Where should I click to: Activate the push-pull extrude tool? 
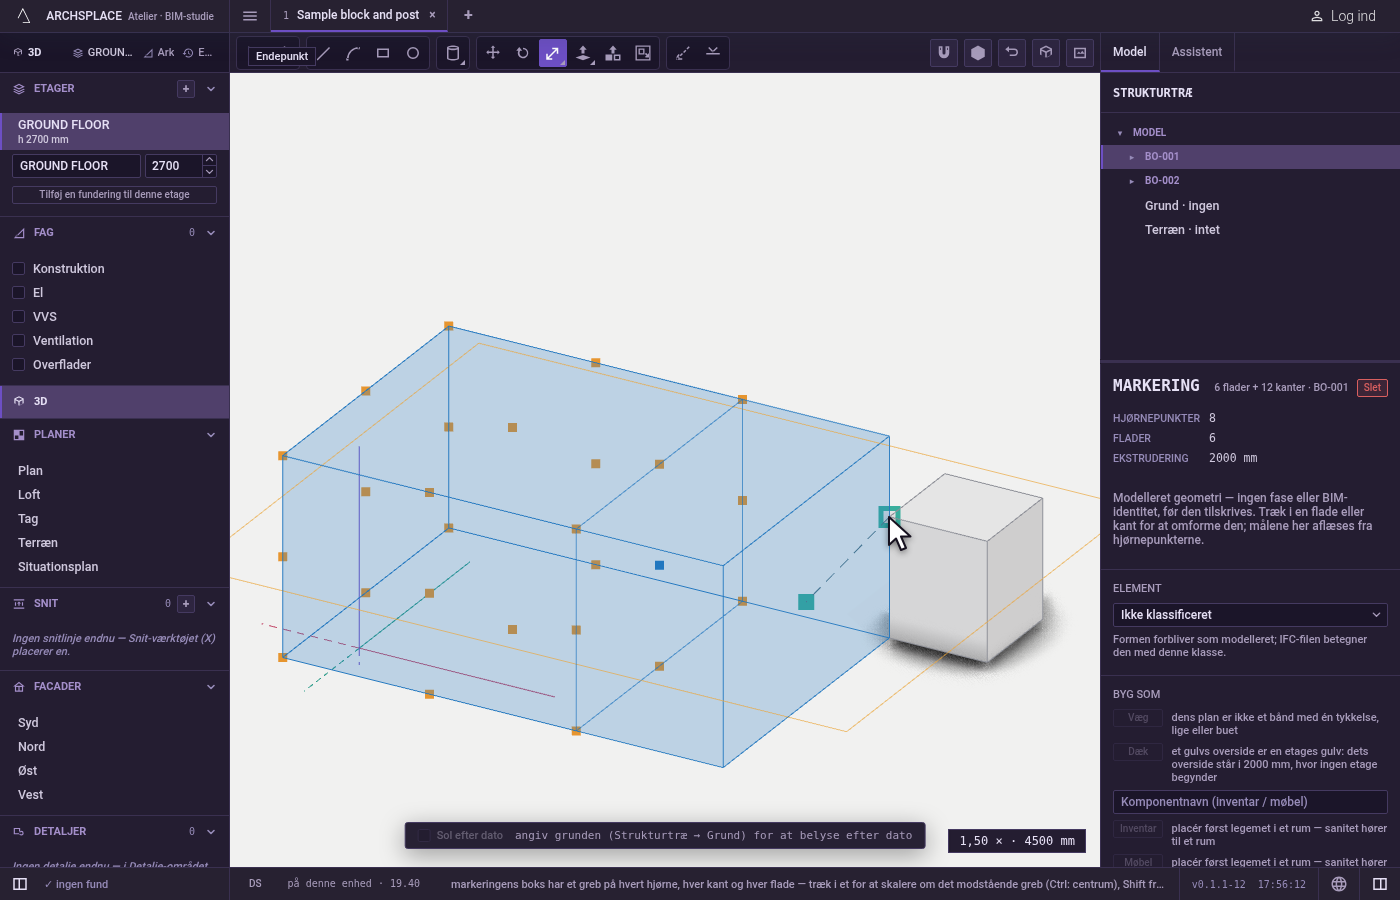tap(583, 53)
